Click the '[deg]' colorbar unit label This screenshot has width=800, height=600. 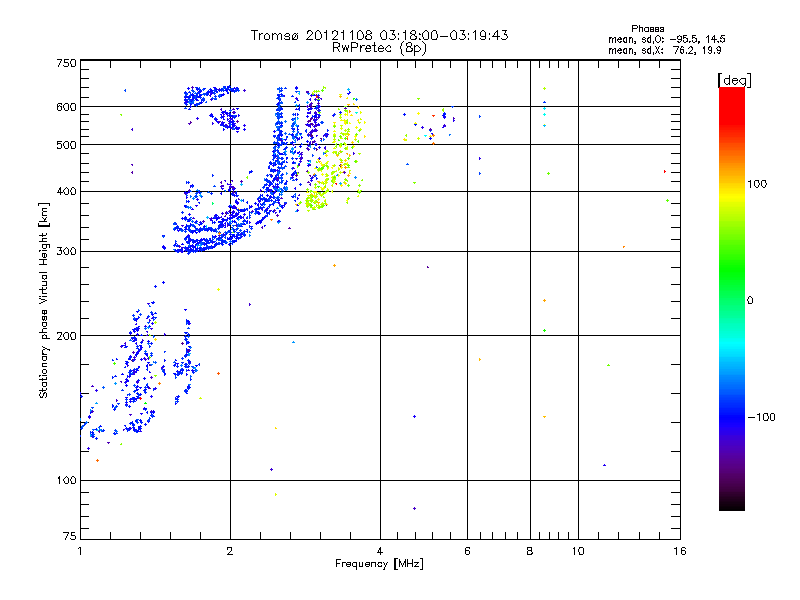pyautogui.click(x=734, y=80)
